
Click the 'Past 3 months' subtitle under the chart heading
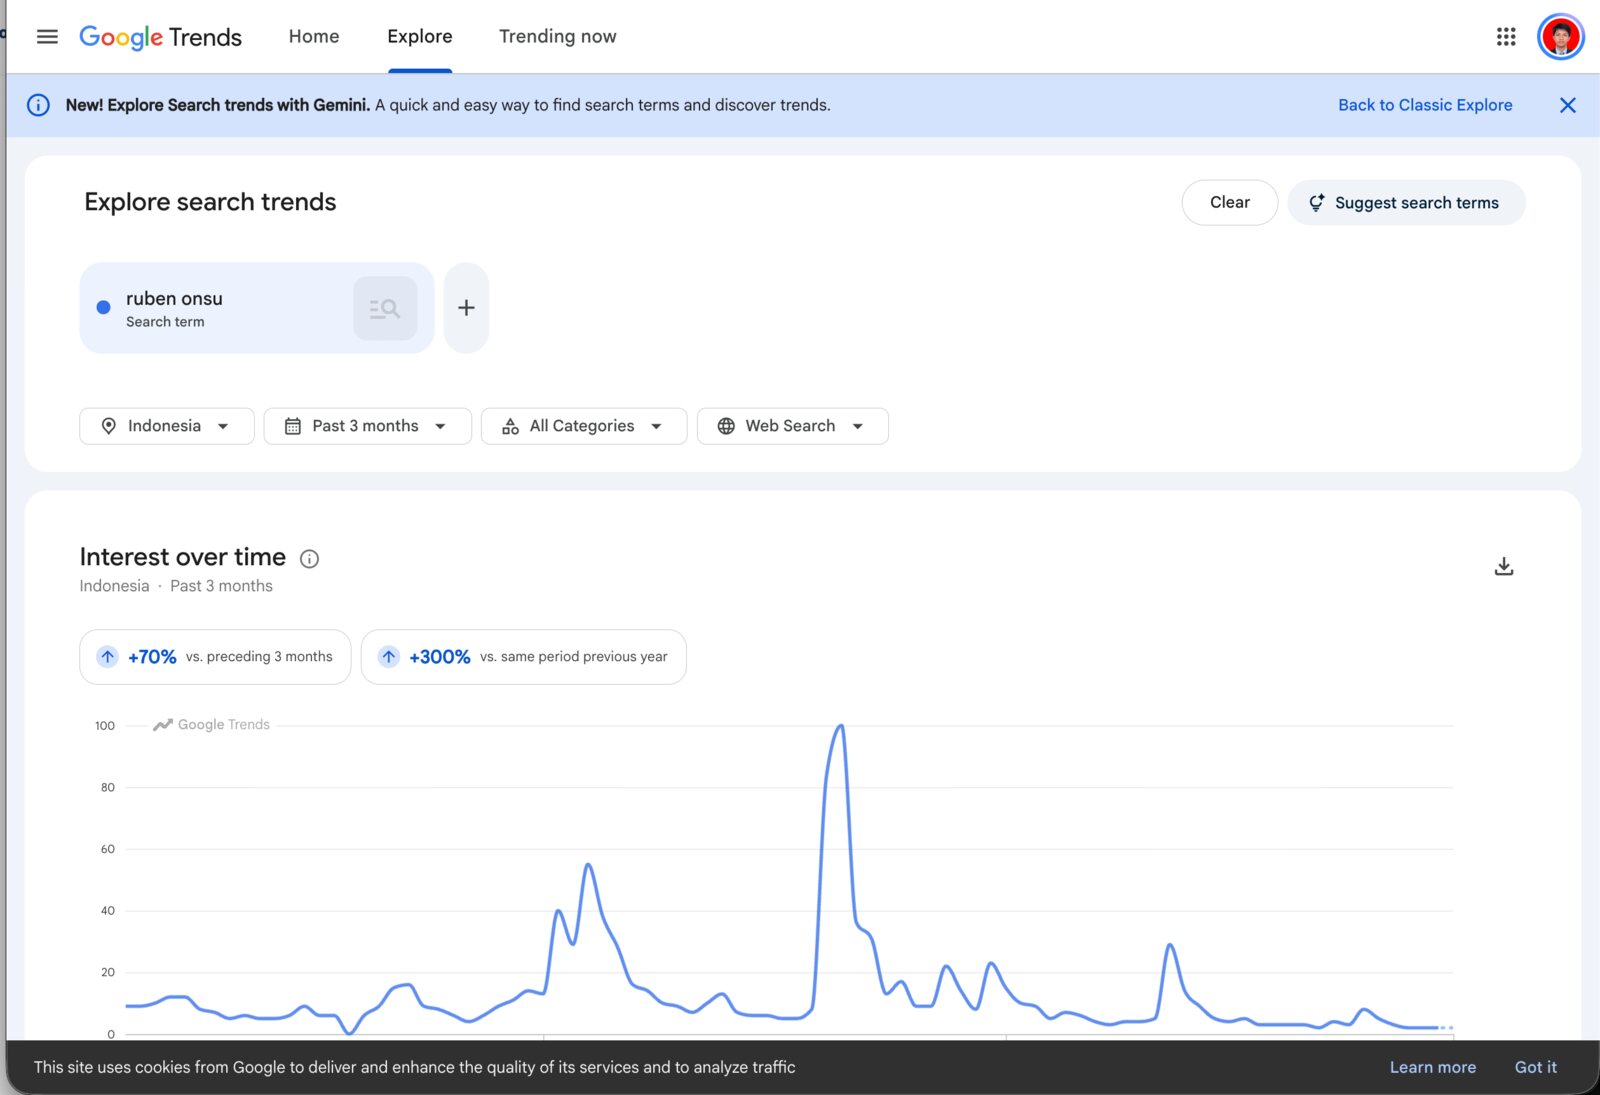221,586
